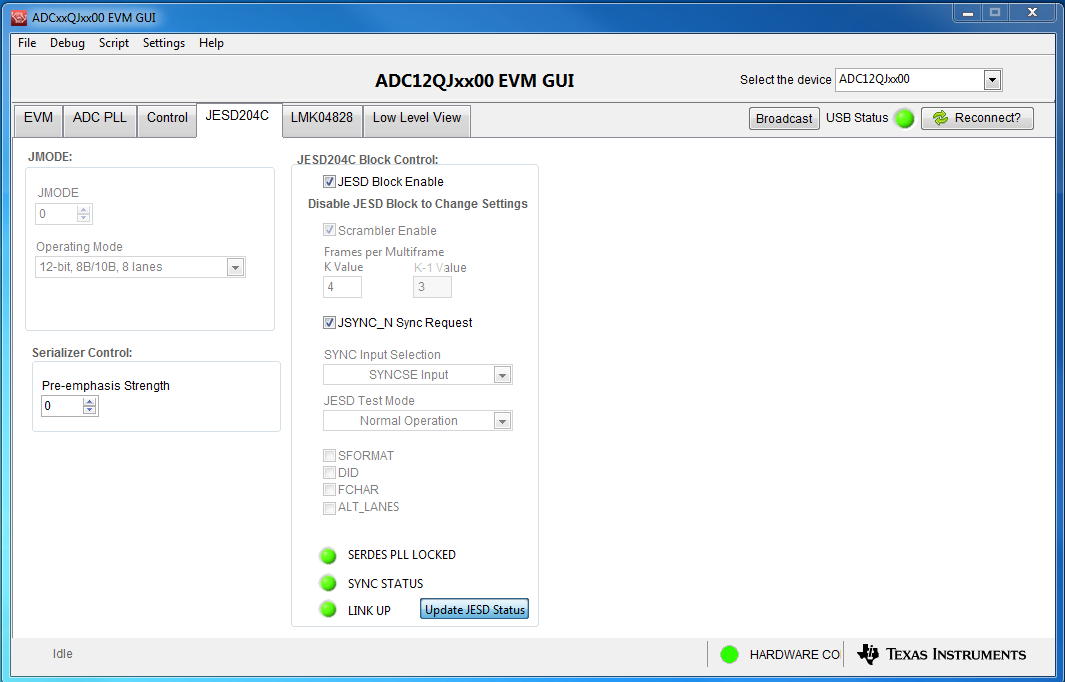This screenshot has height=682, width=1065.
Task: Toggle the JSYNC_N Sync Request checkbox
Action: click(x=329, y=323)
